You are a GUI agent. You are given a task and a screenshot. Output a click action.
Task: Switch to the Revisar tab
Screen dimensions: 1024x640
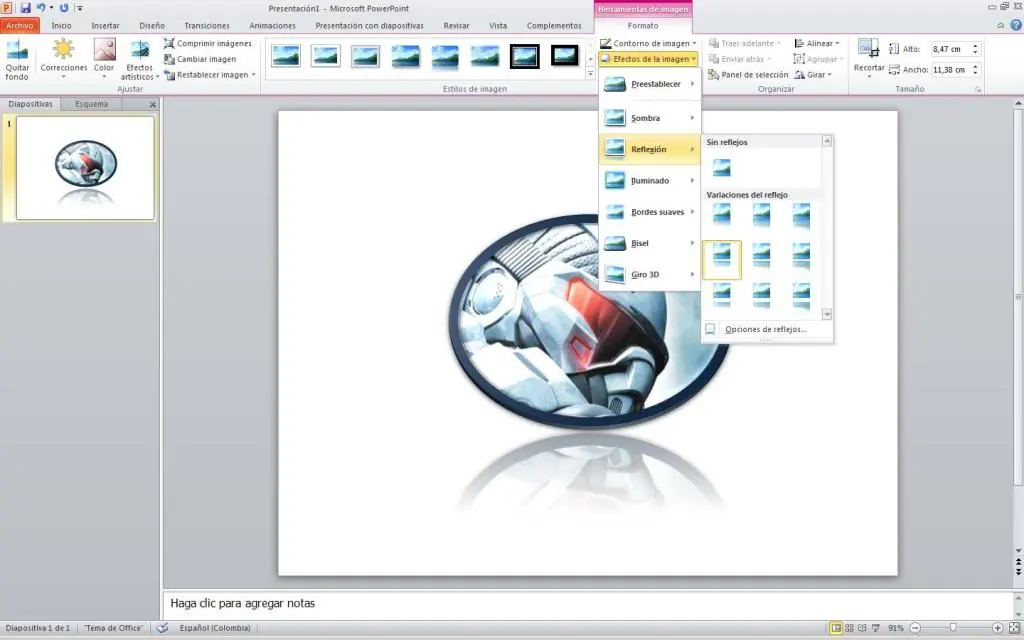point(456,25)
